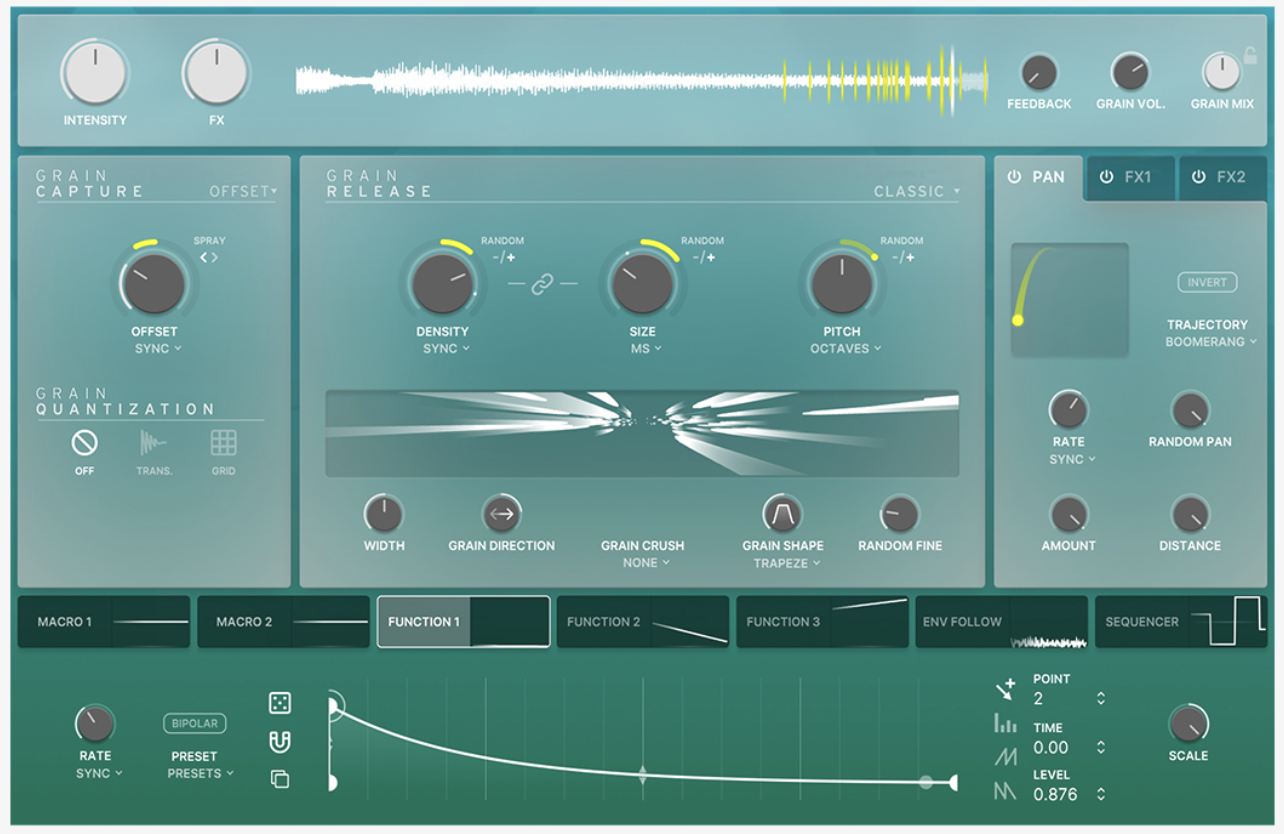Open the Presets dropdown
Viewport: 1284px width, 834px height.
pos(200,773)
